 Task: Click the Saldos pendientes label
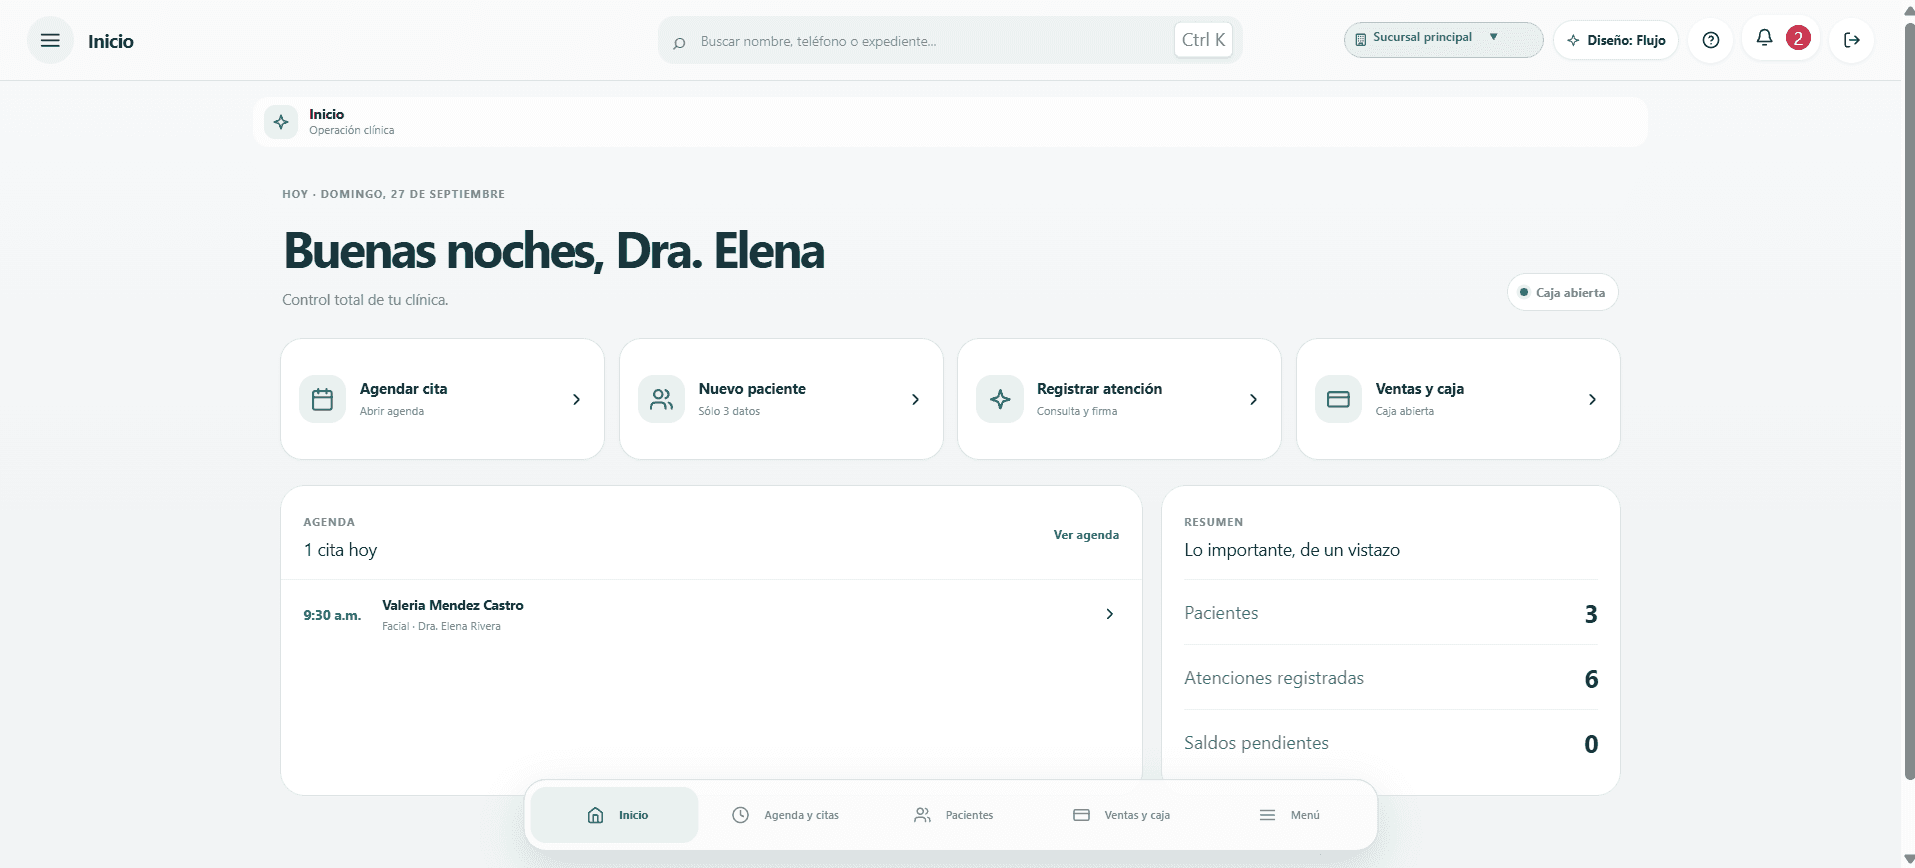pyautogui.click(x=1256, y=743)
